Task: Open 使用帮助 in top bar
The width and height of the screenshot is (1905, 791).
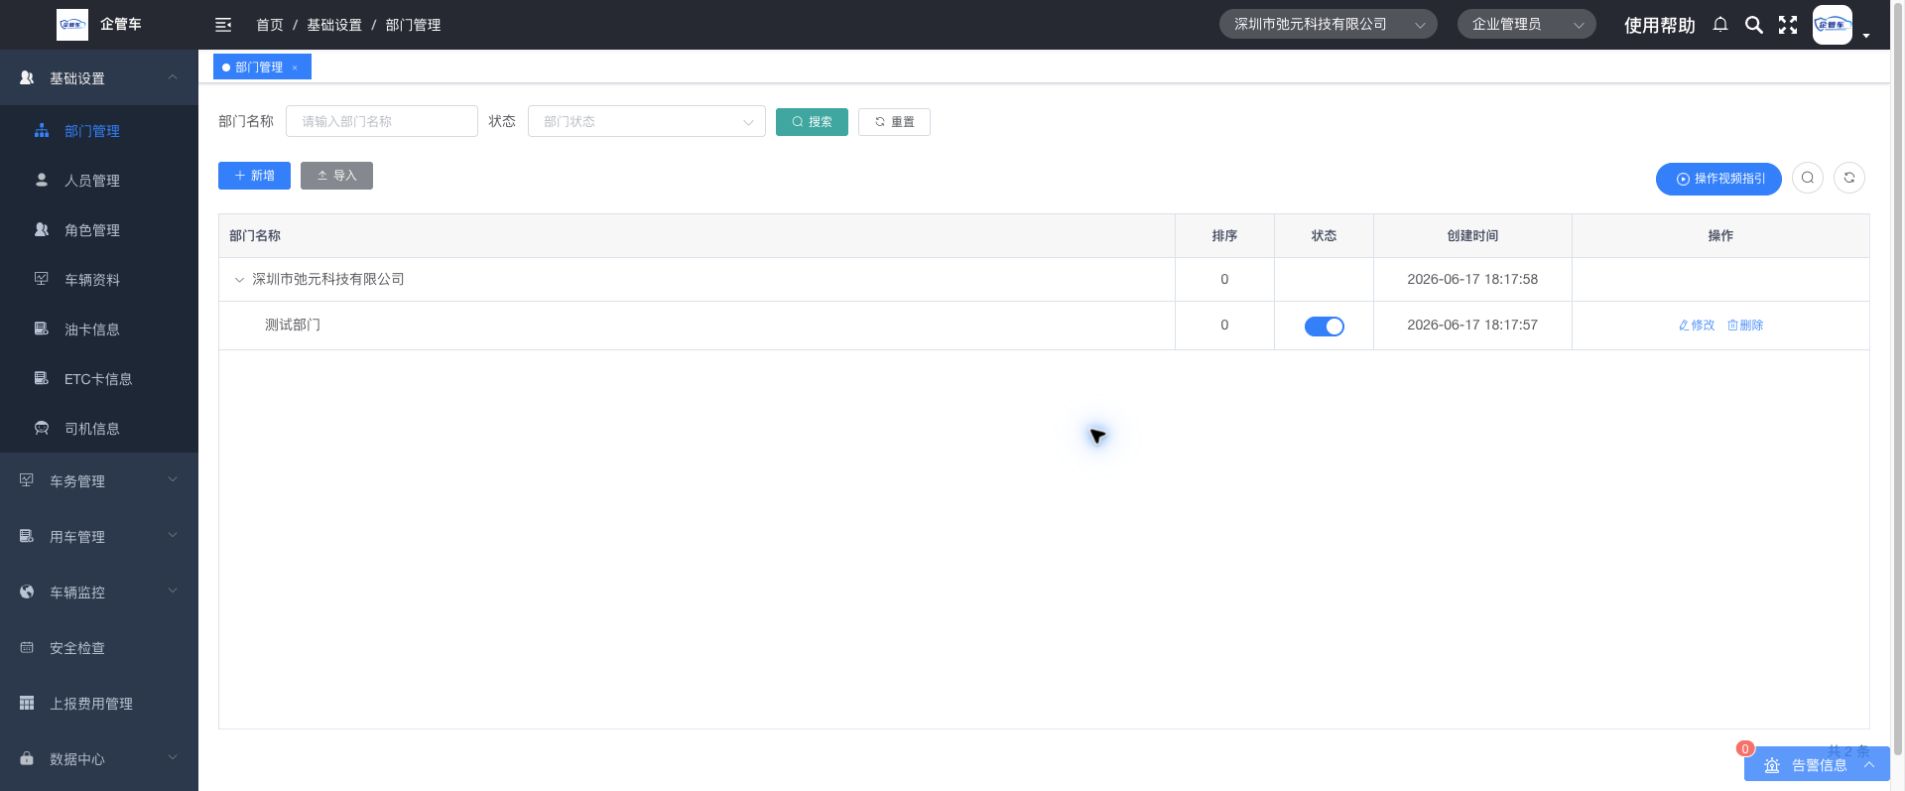Action: pyautogui.click(x=1659, y=26)
